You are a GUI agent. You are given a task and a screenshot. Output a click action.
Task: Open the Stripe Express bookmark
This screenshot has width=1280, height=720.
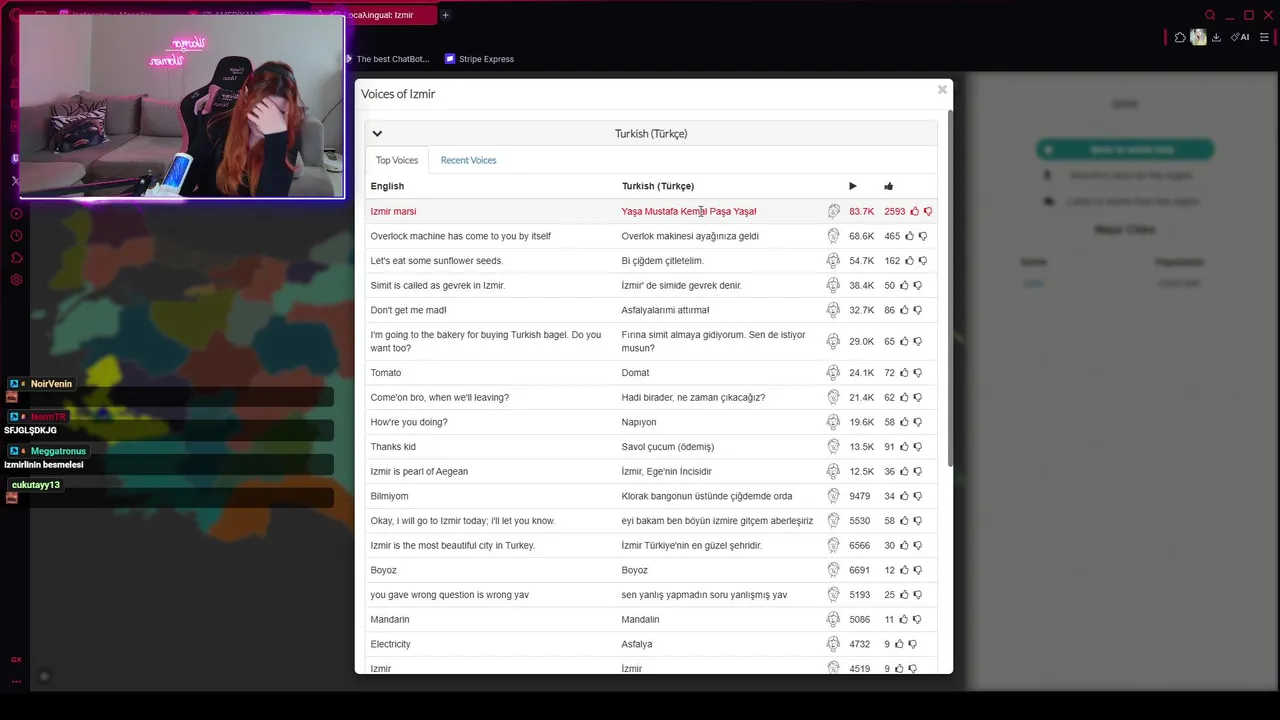point(479,59)
